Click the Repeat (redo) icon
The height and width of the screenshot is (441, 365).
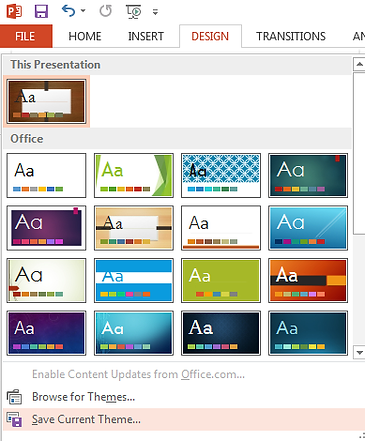point(106,11)
